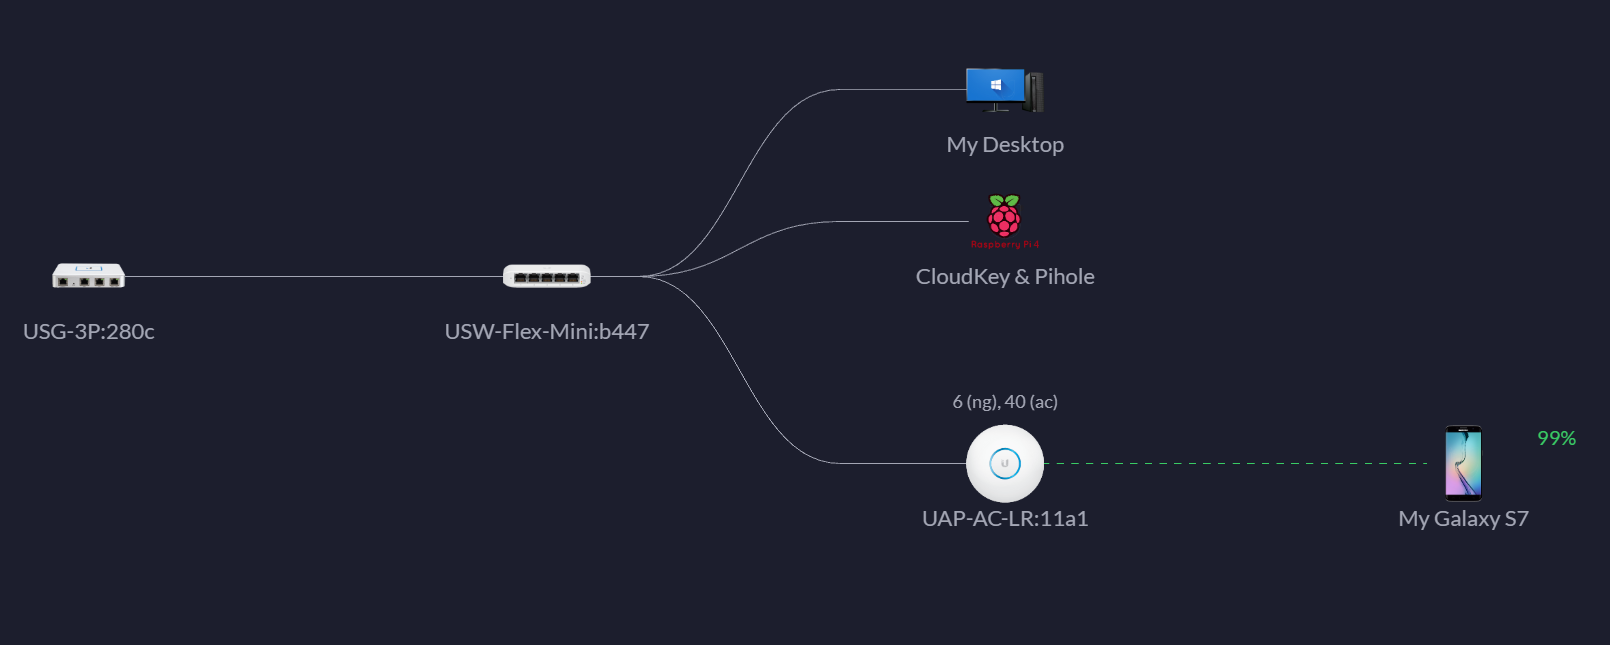Click the CloudKey & Pihole label
This screenshot has height=645, width=1610.
tap(1005, 277)
